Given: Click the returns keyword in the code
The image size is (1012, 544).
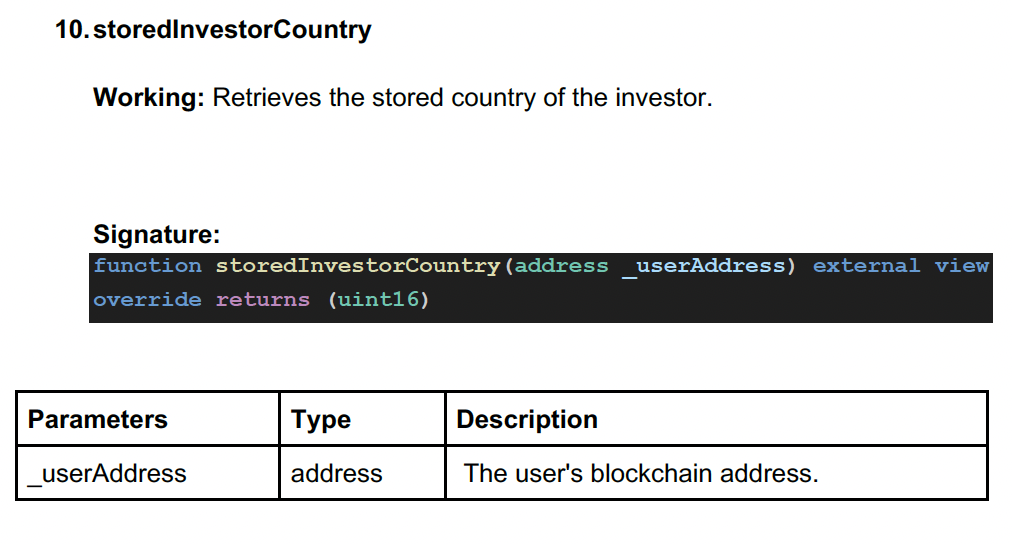Looking at the screenshot, I should pyautogui.click(x=263, y=300).
